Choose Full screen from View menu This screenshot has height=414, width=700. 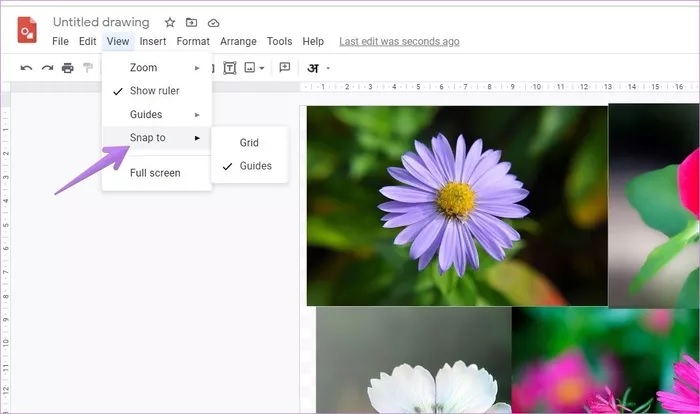pyautogui.click(x=157, y=173)
